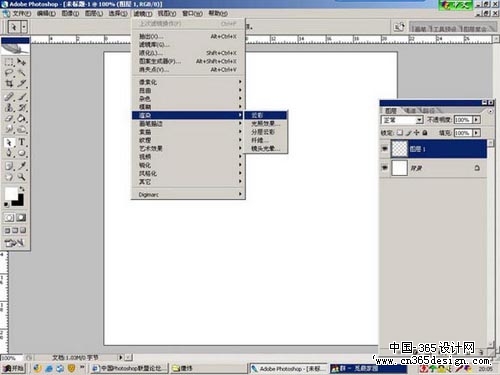Expand the fill 100% slider arrow
The image size is (500, 375).
pos(477,133)
